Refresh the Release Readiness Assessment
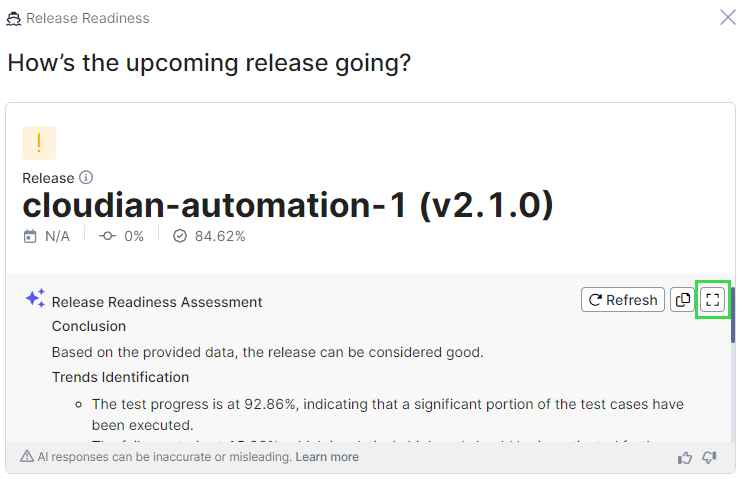 (x=623, y=300)
